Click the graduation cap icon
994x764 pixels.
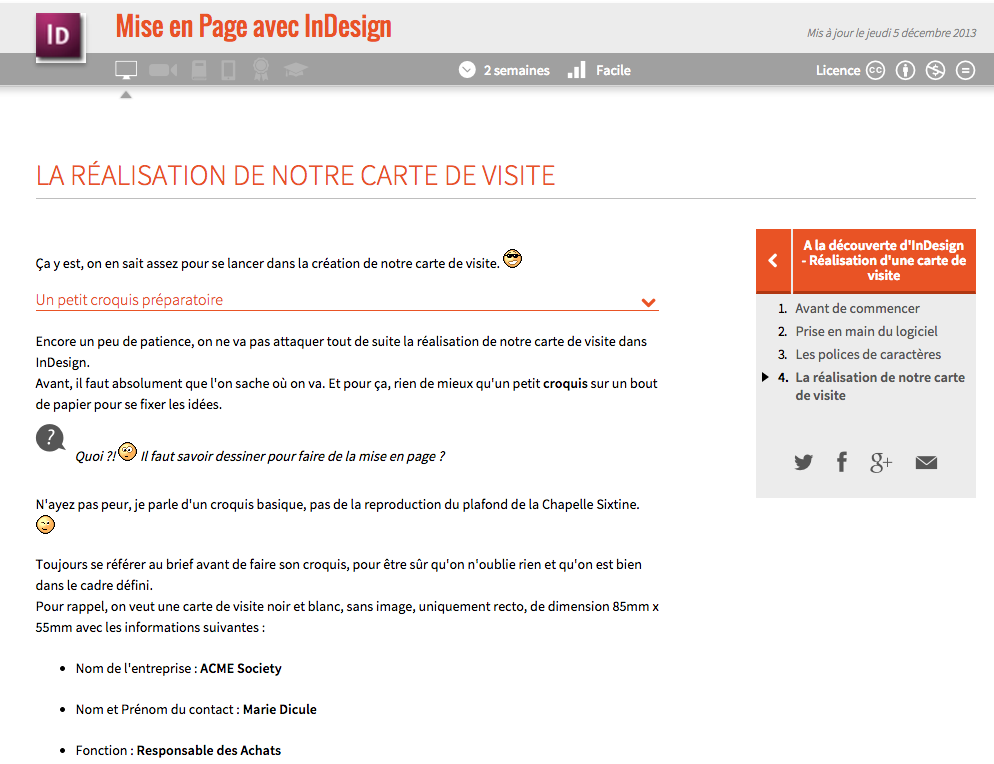click(295, 70)
